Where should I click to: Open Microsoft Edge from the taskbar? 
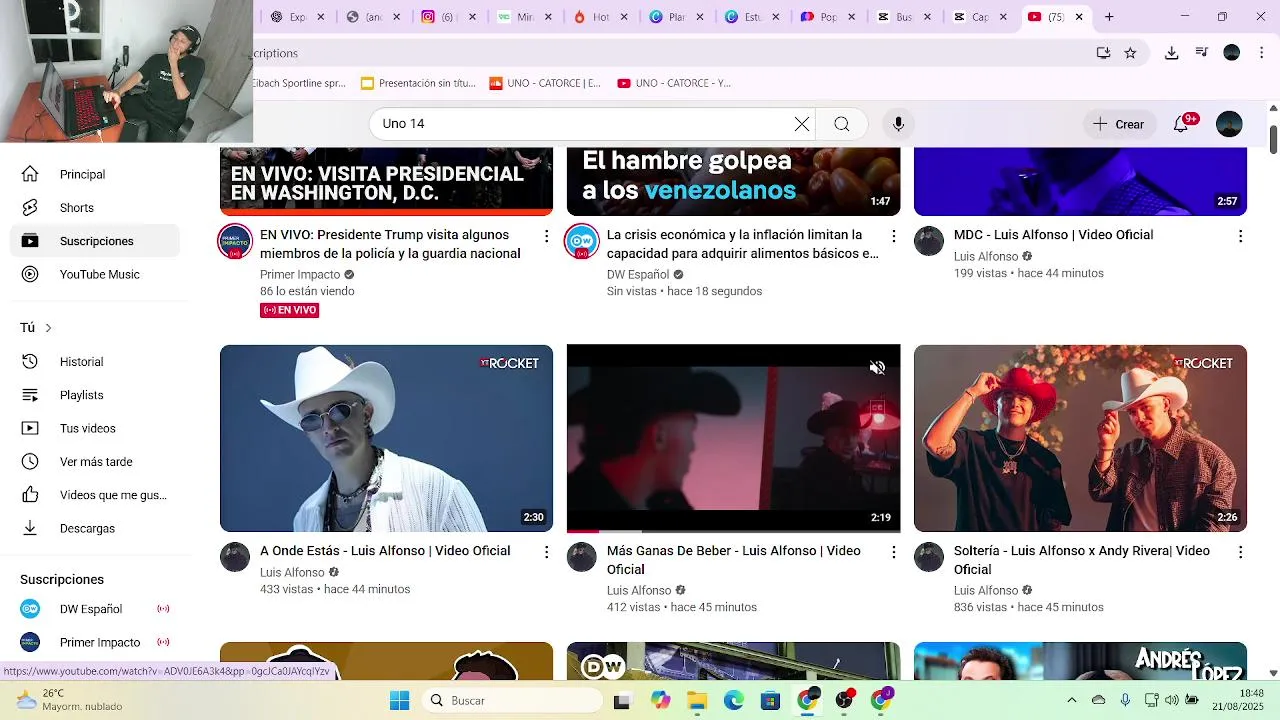tap(733, 700)
